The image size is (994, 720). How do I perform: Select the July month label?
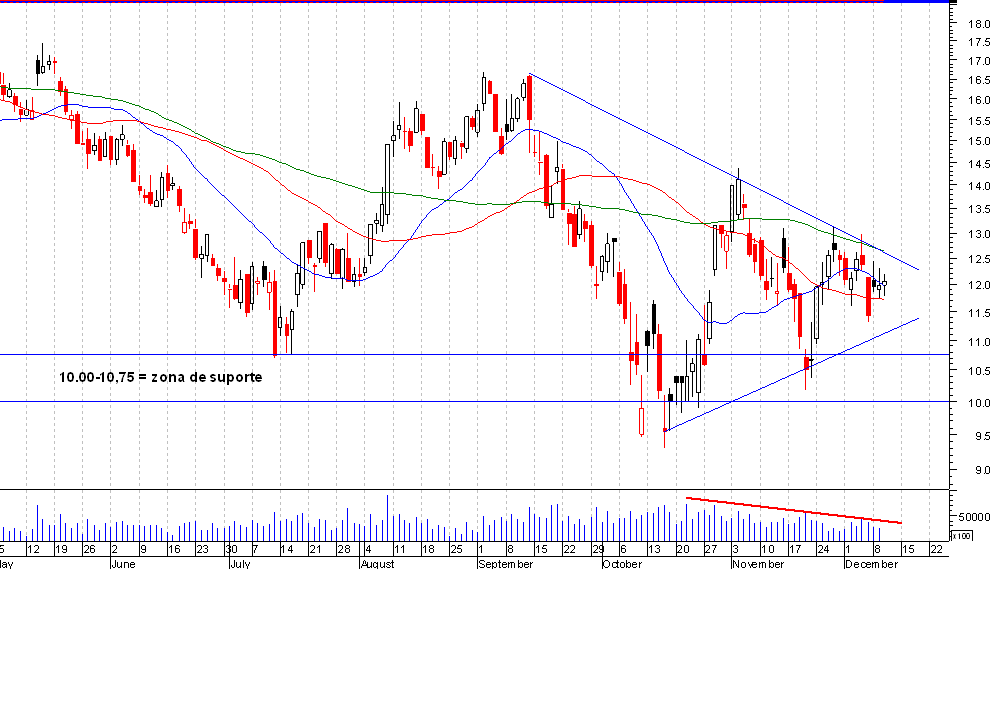pos(240,564)
